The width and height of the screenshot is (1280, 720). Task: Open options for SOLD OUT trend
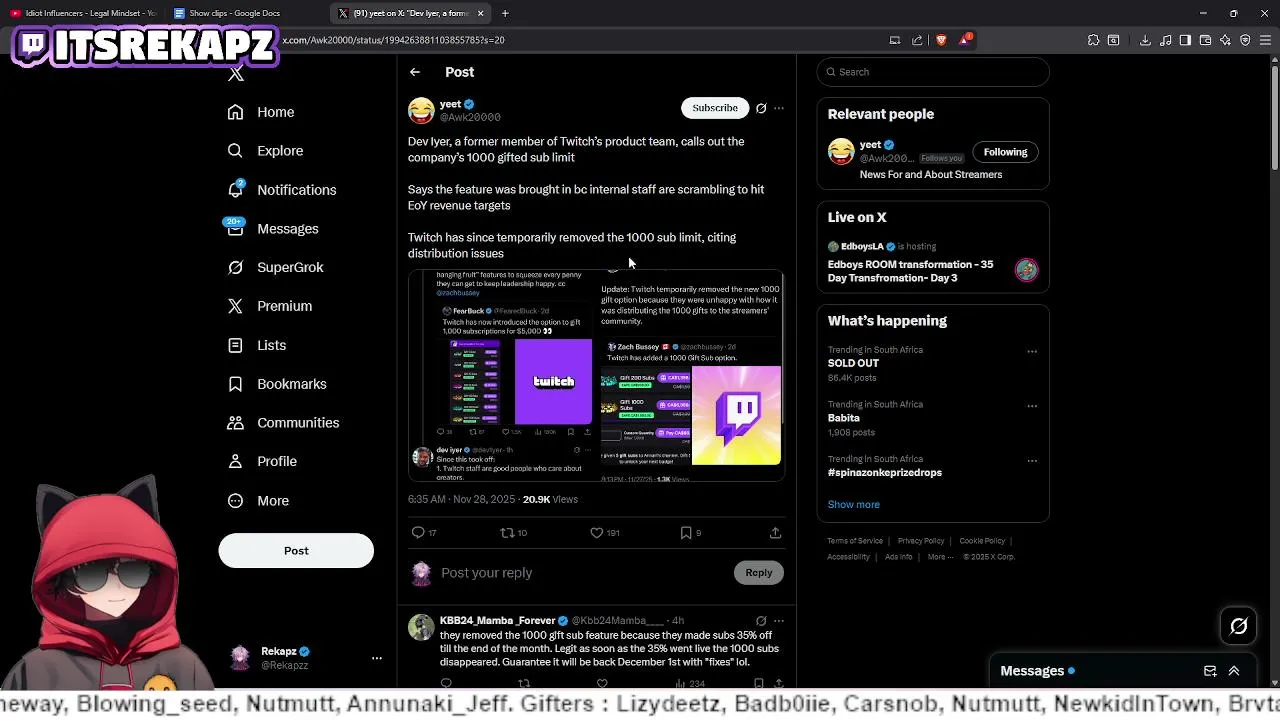(1032, 351)
